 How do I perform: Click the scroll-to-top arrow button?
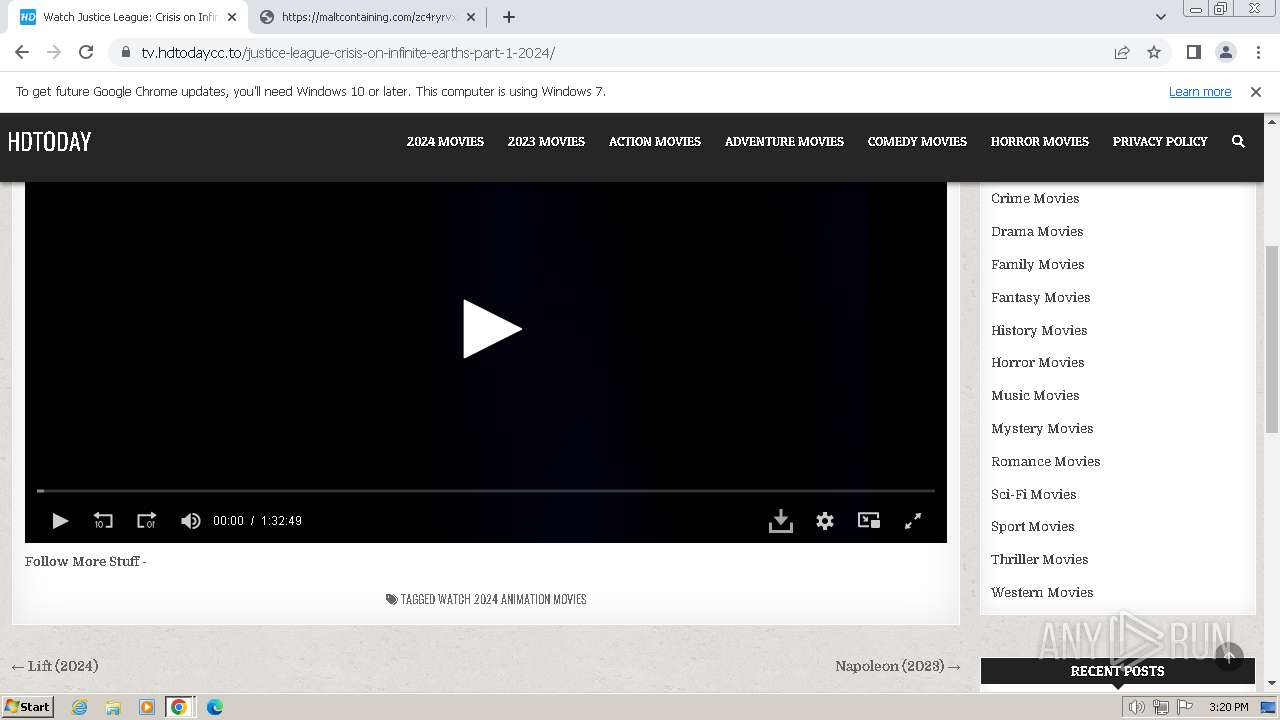[1229, 656]
